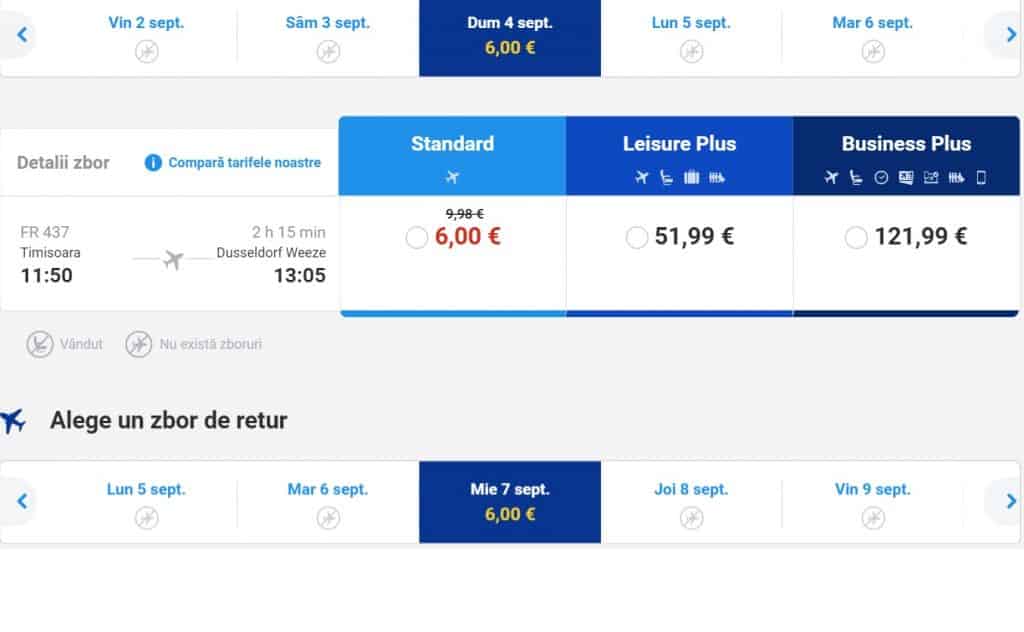Select the Business Plus fare for 121,99 €
1024x632 pixels.
point(856,237)
